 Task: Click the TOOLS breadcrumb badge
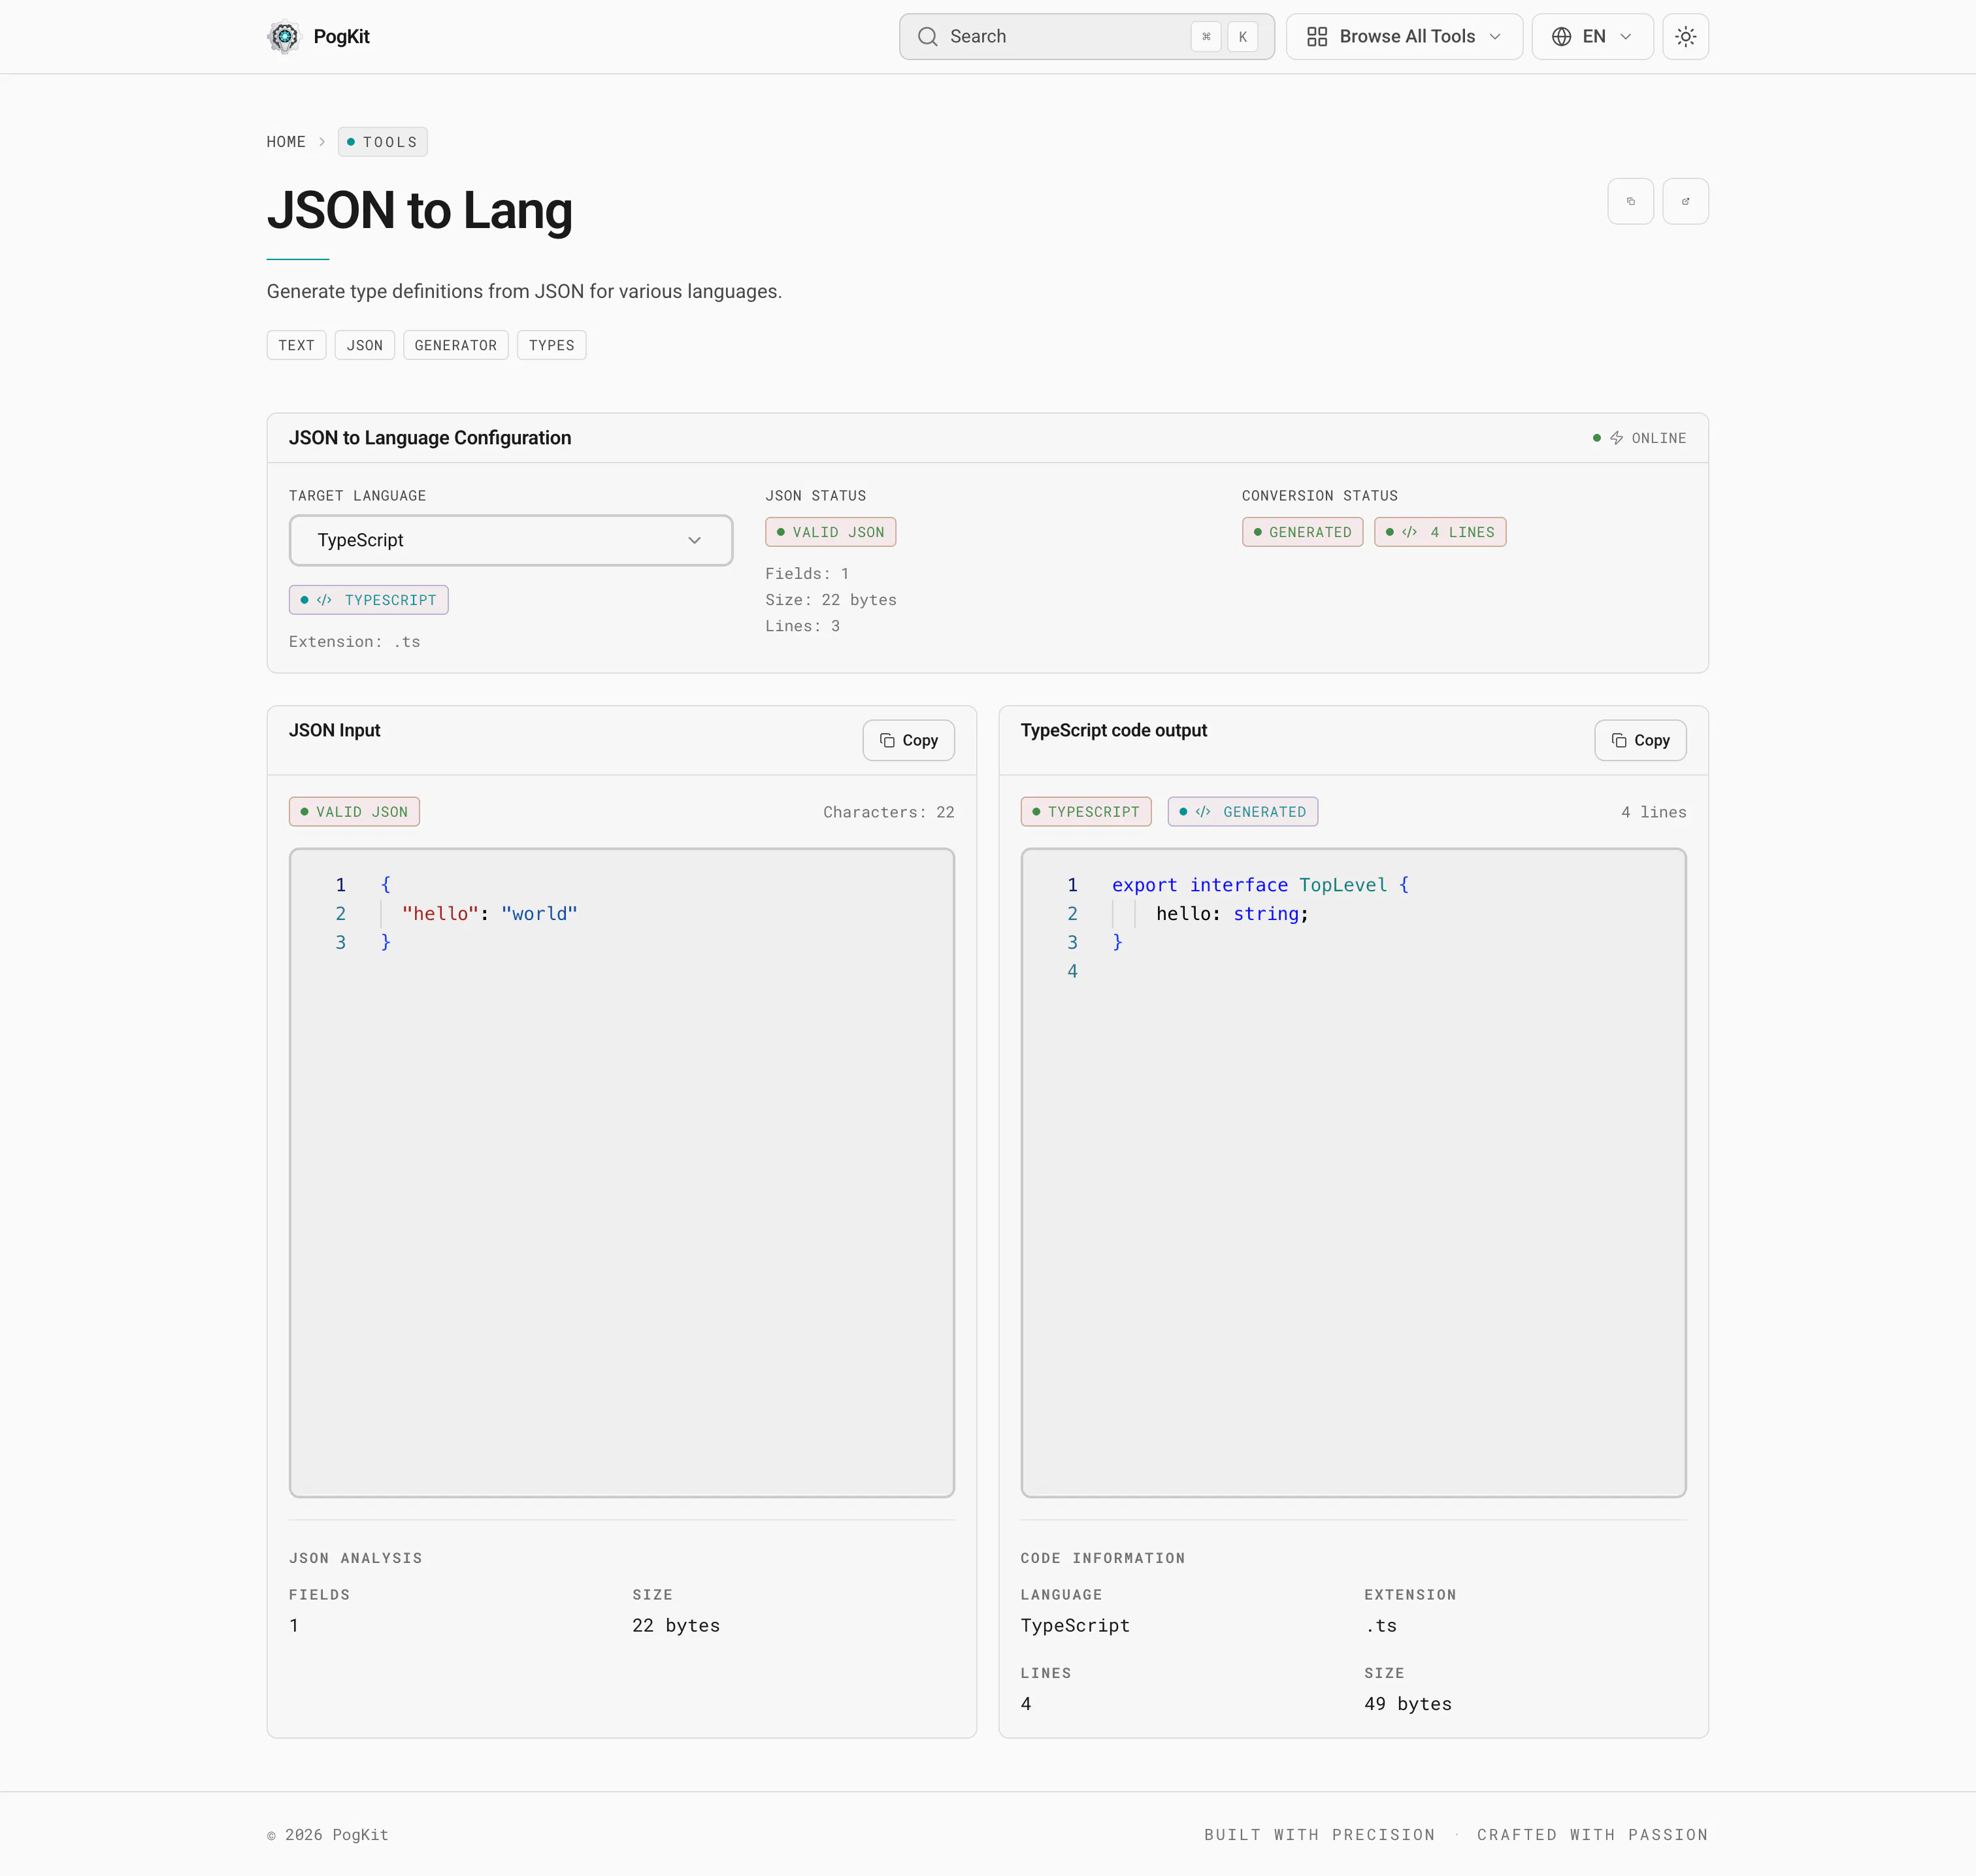[382, 142]
